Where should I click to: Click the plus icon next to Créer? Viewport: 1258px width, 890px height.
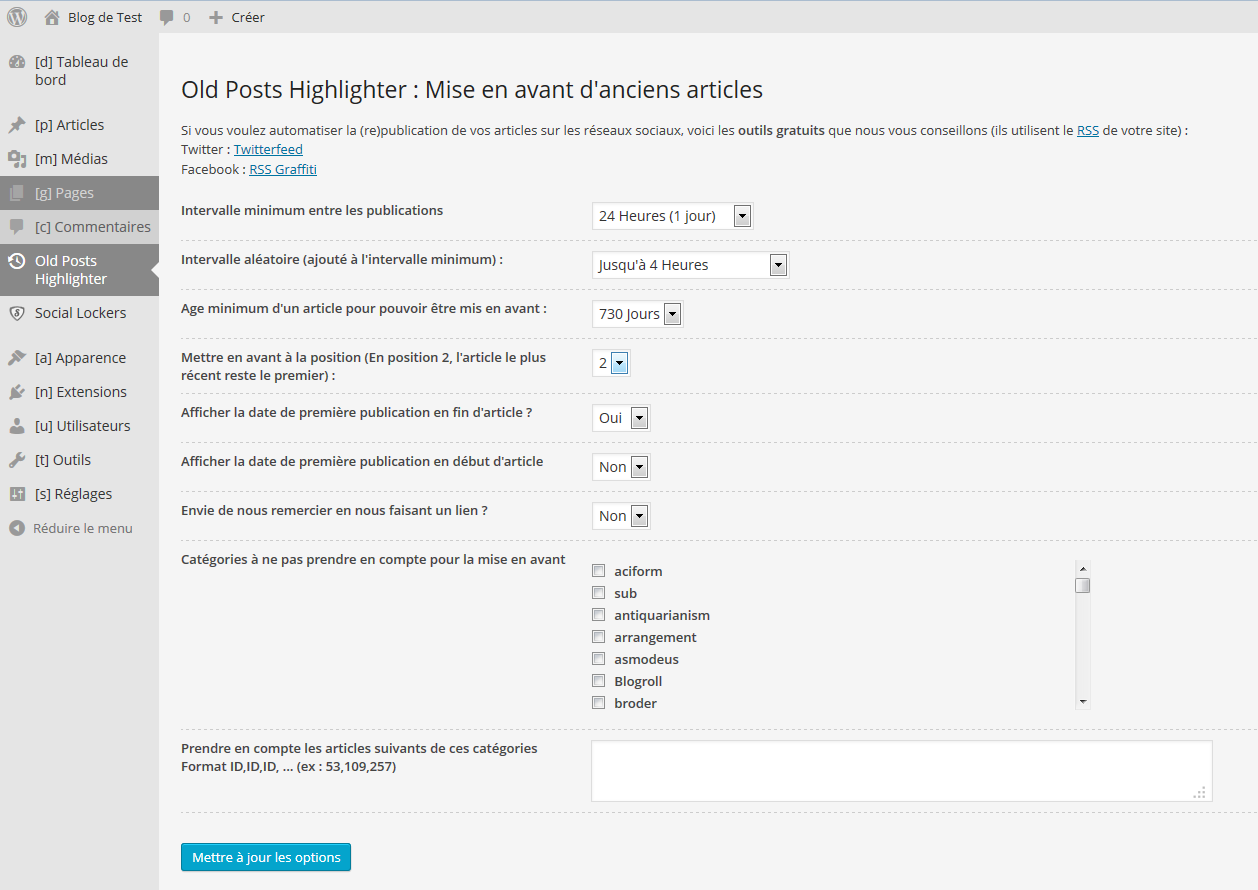tap(216, 17)
